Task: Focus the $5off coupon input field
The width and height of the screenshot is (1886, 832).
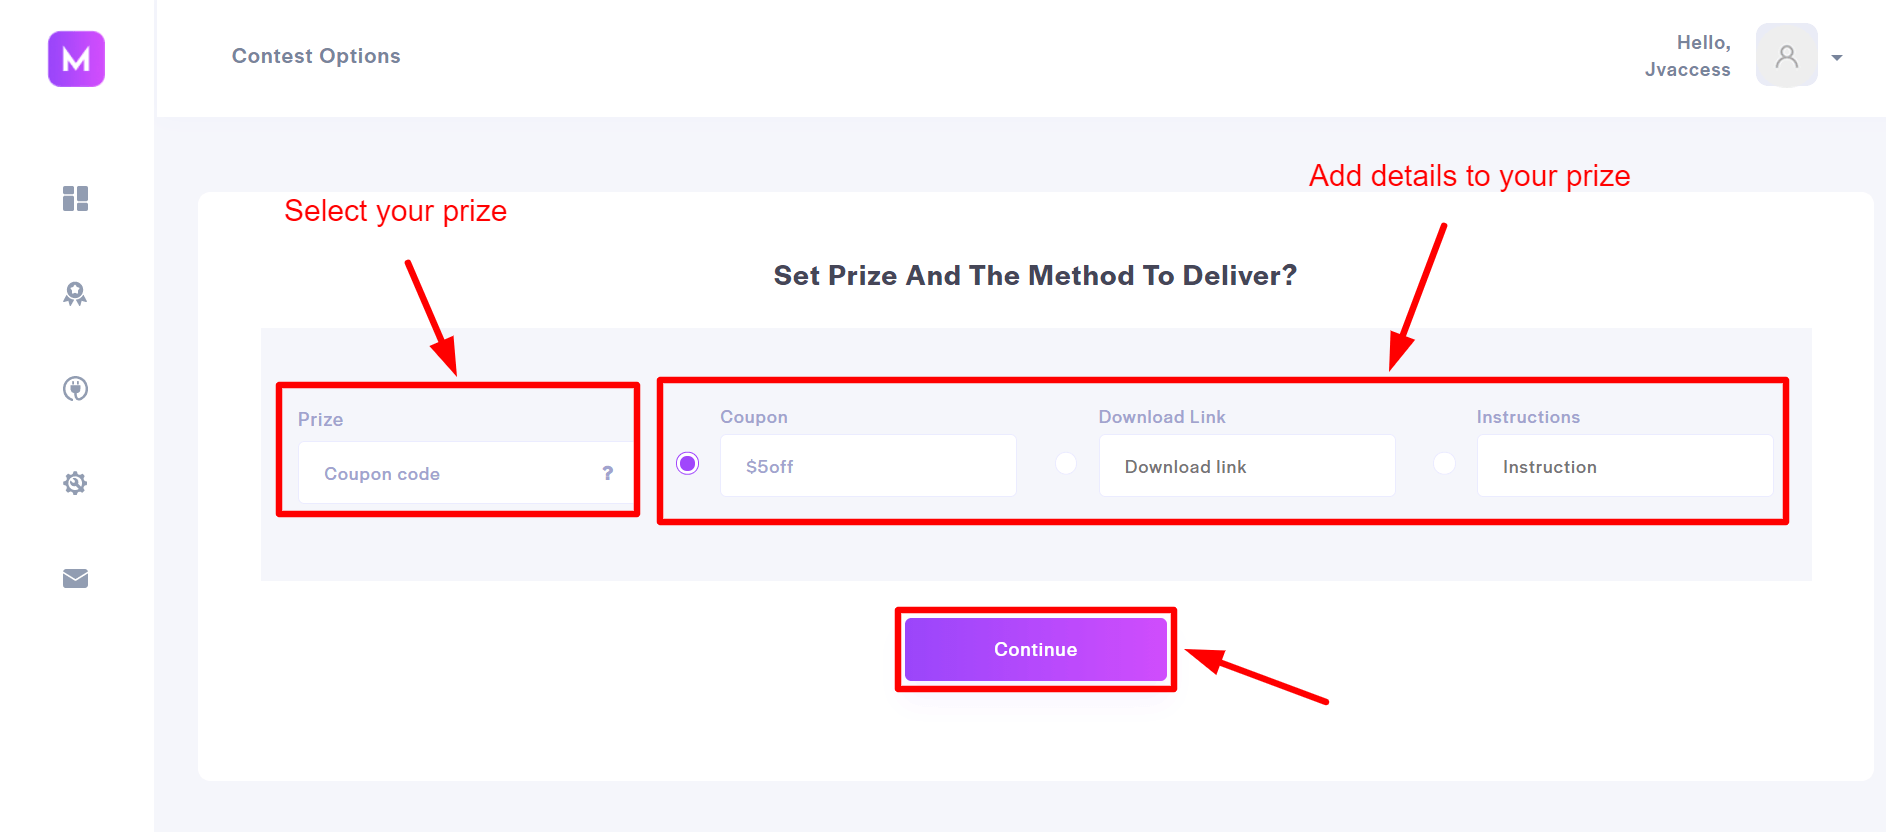Action: pos(868,466)
